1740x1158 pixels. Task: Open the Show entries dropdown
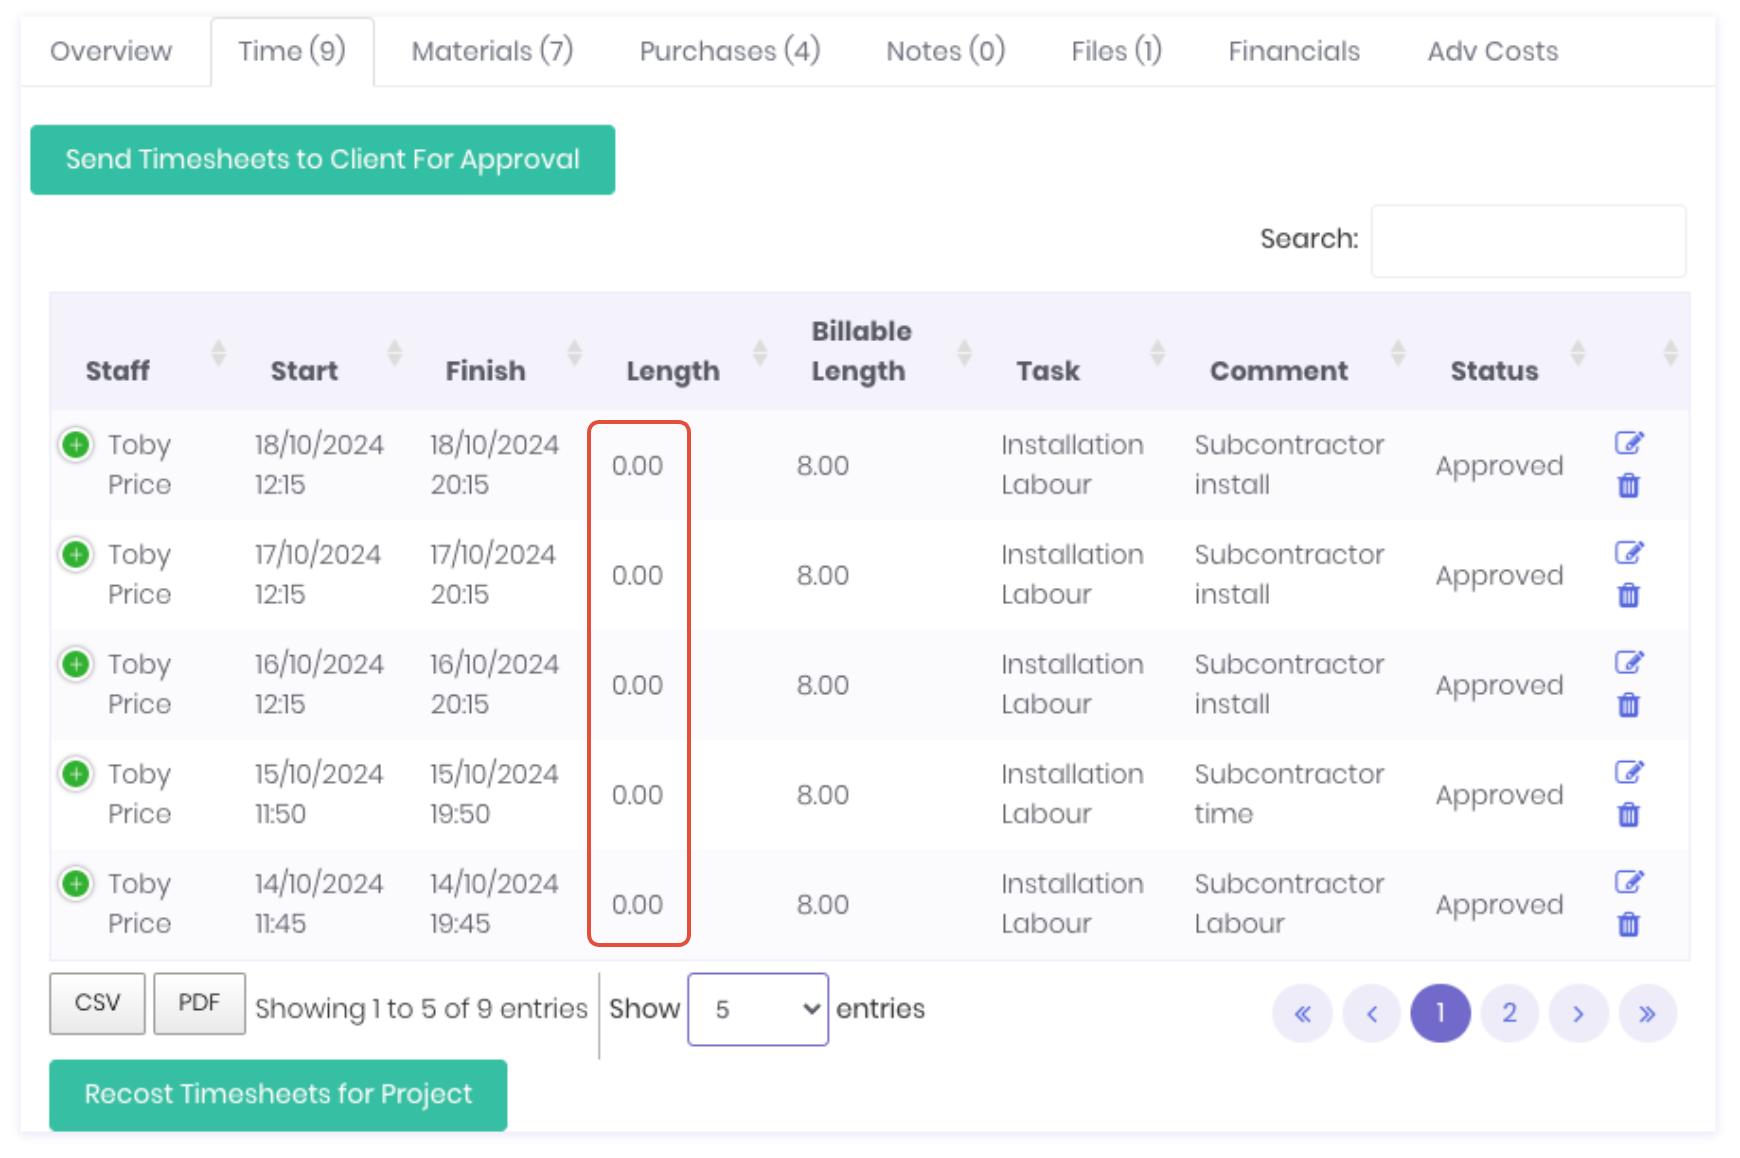click(x=757, y=1009)
